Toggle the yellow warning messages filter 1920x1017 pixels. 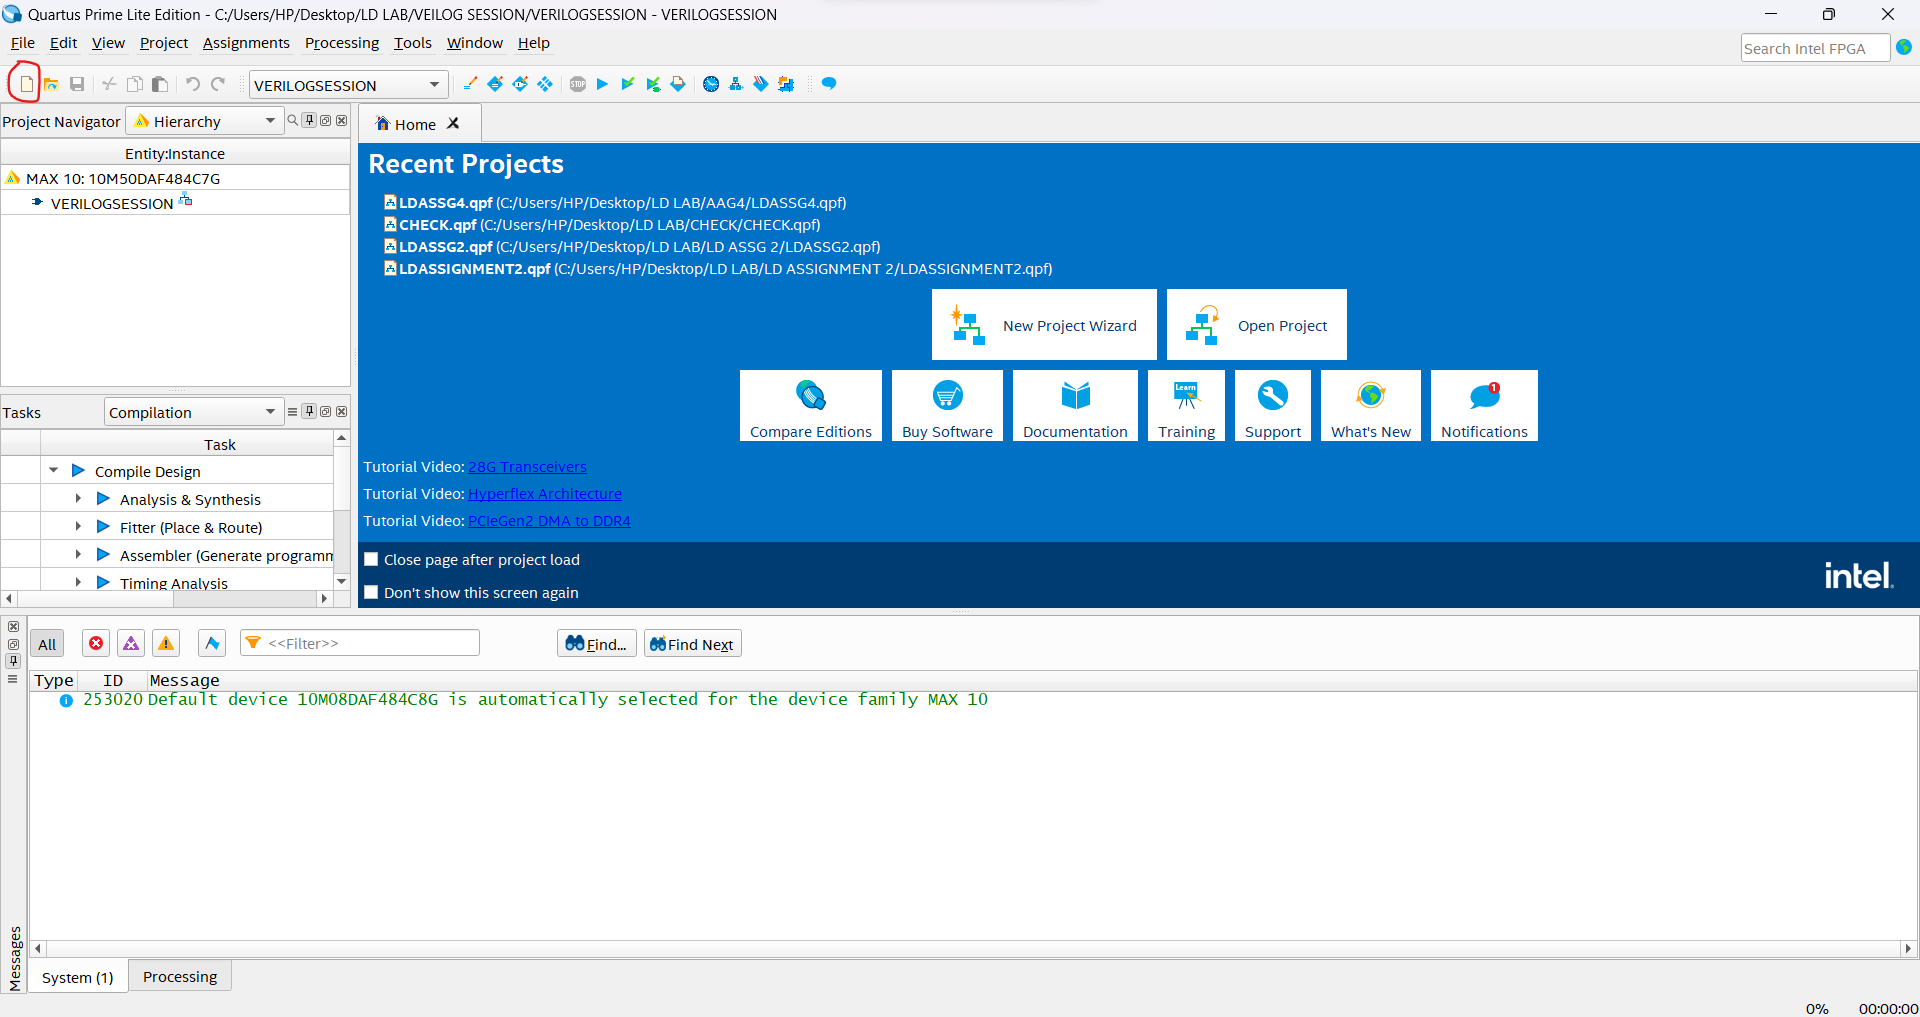pyautogui.click(x=166, y=643)
